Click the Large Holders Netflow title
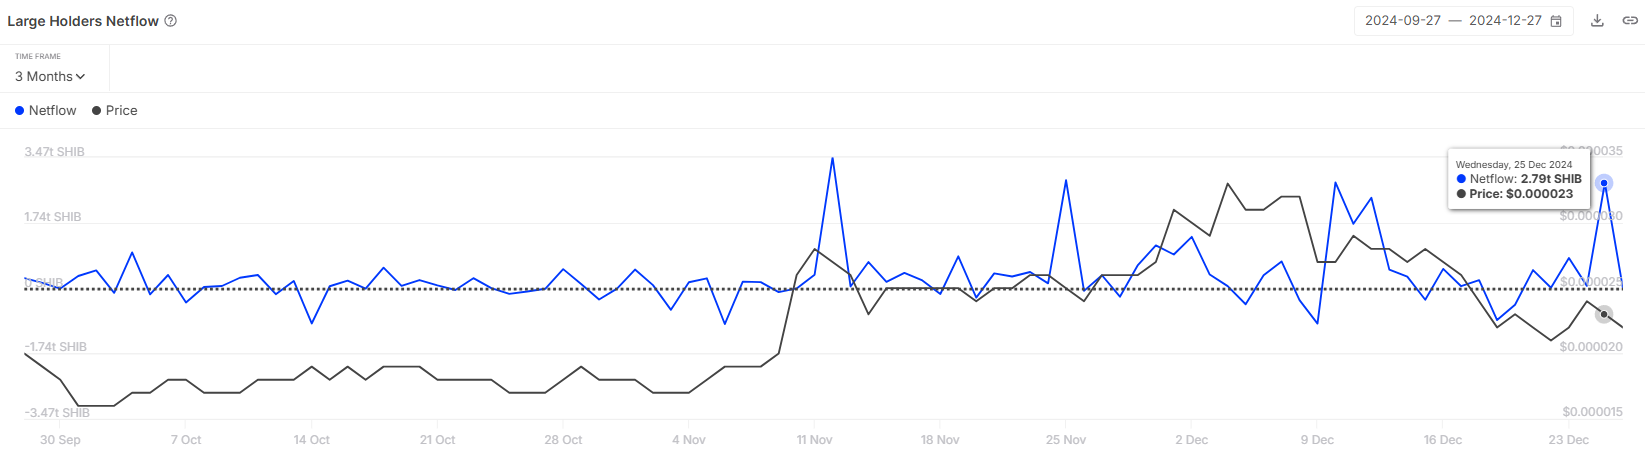The width and height of the screenshot is (1645, 458). click(x=83, y=21)
